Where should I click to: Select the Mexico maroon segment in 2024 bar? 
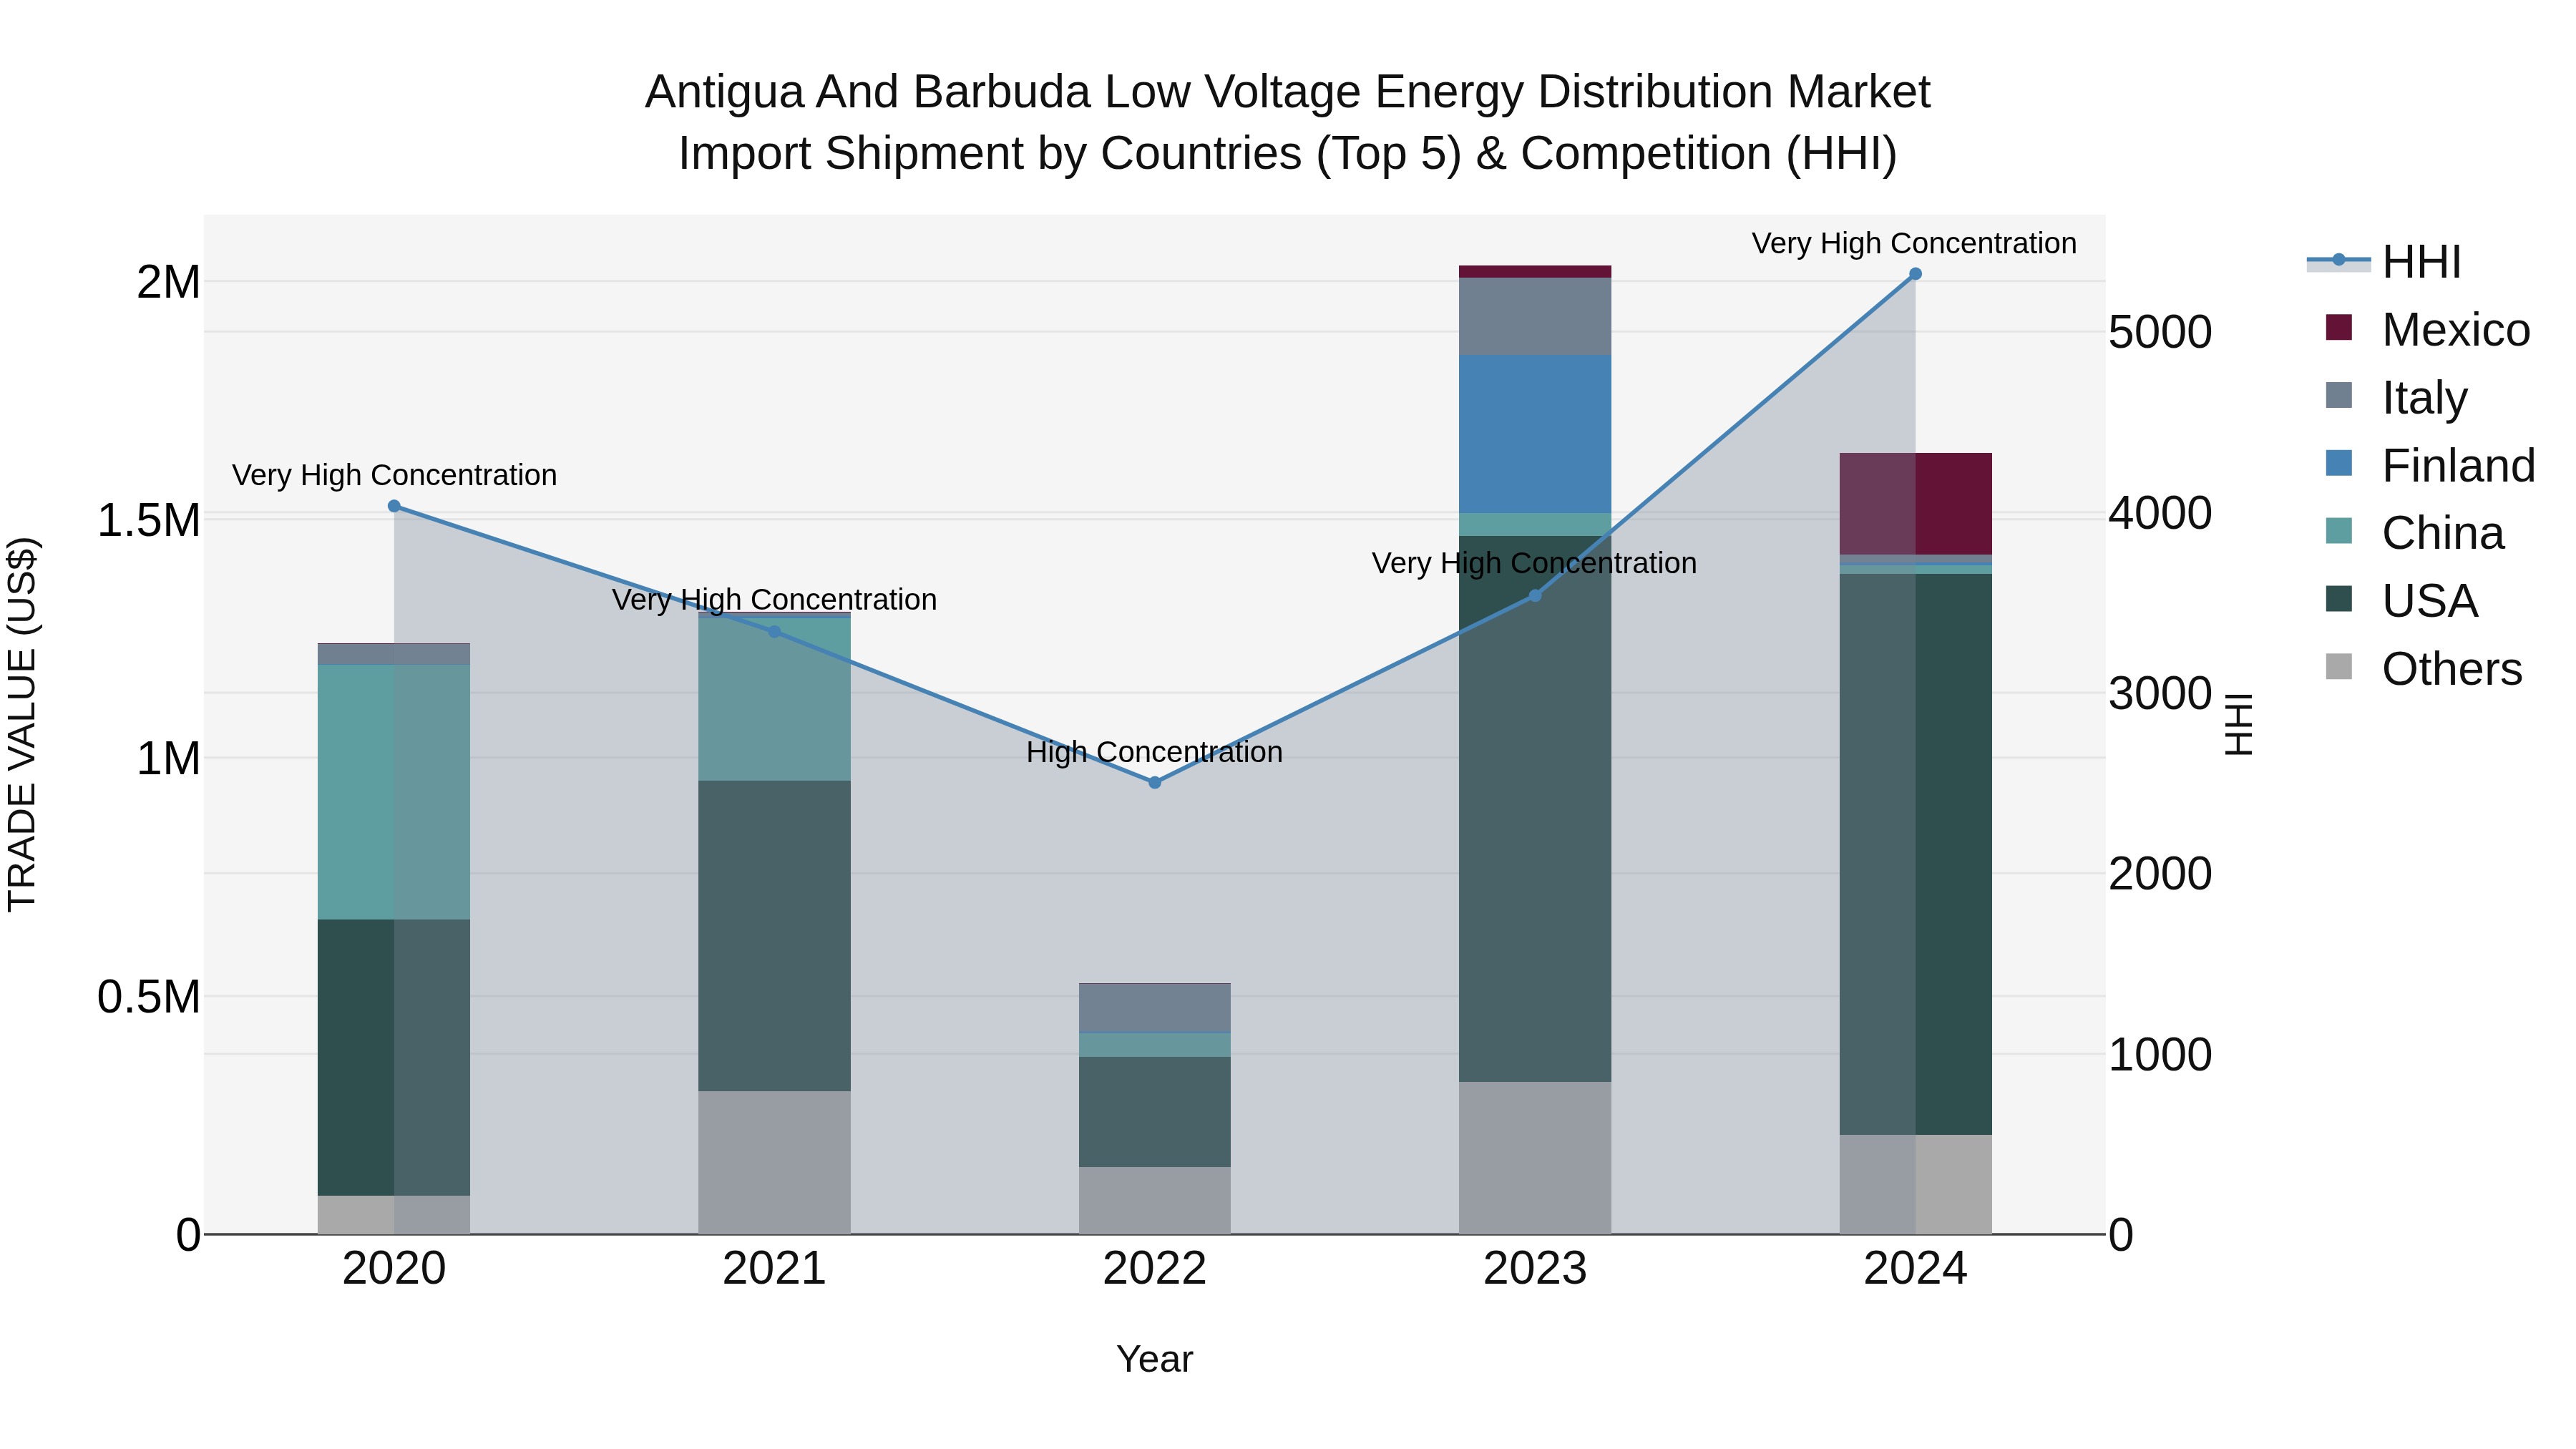pyautogui.click(x=1916, y=504)
